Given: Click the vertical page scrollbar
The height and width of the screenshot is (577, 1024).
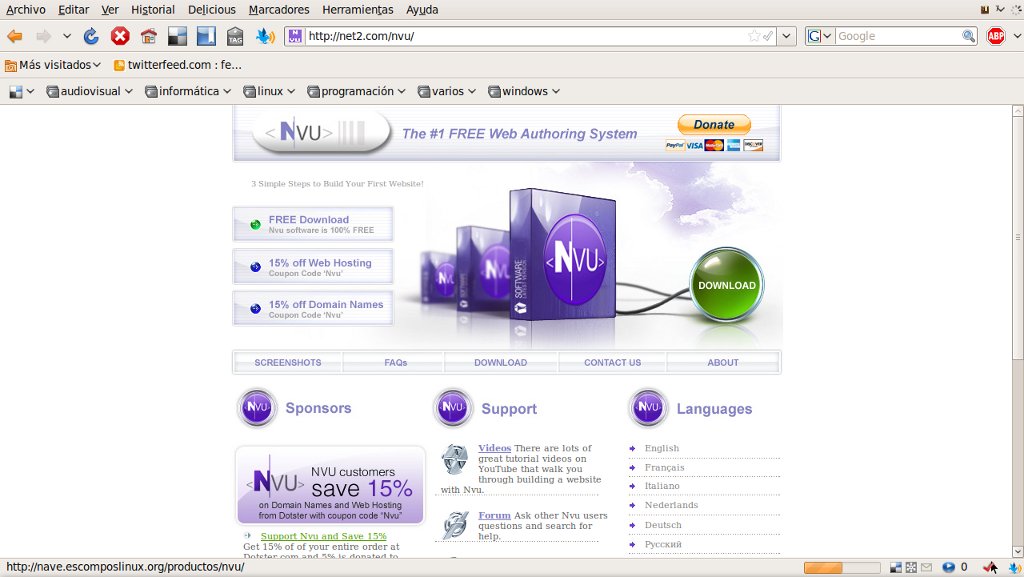Looking at the screenshot, I should (x=1017, y=331).
